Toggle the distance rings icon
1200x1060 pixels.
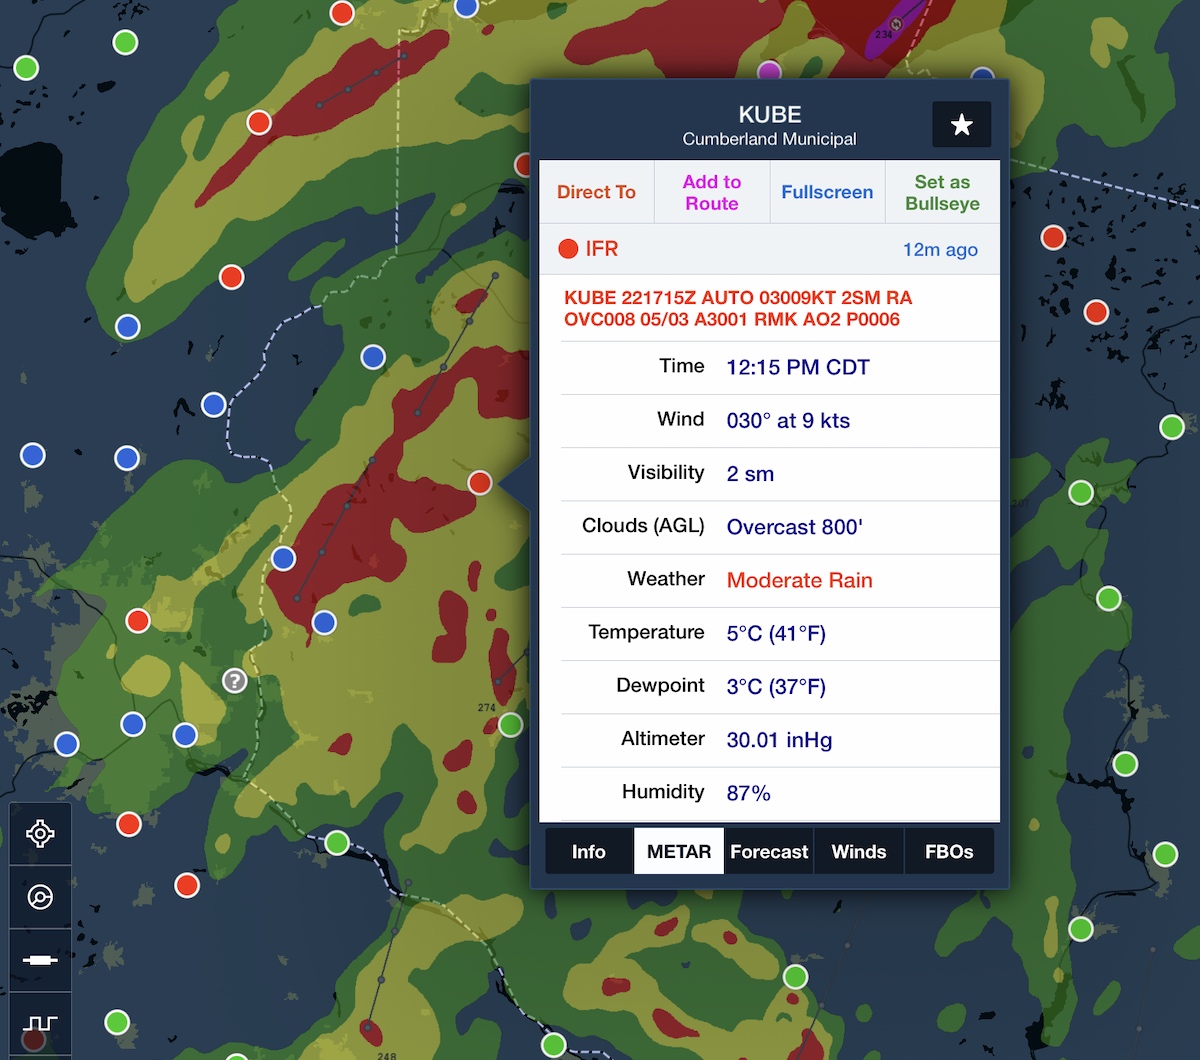[40, 897]
